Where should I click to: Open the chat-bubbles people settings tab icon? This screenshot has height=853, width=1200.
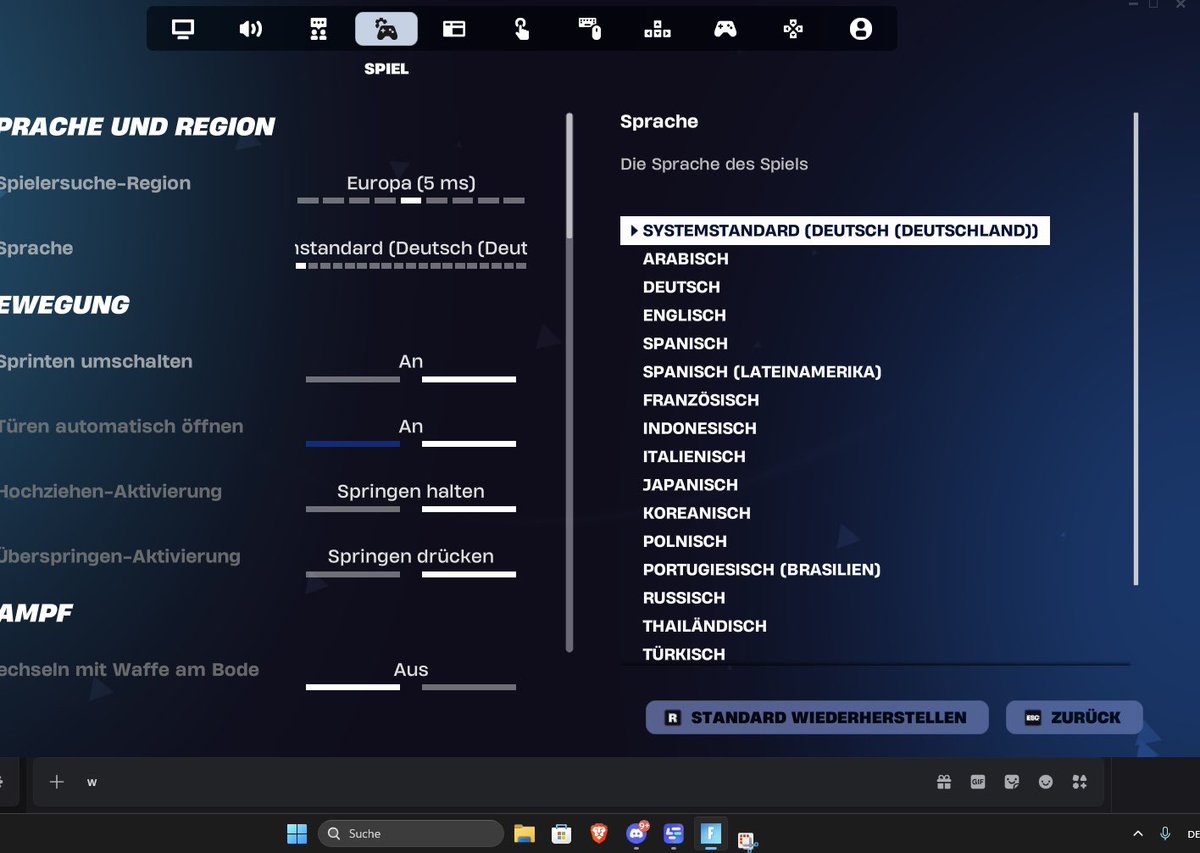tap(319, 29)
